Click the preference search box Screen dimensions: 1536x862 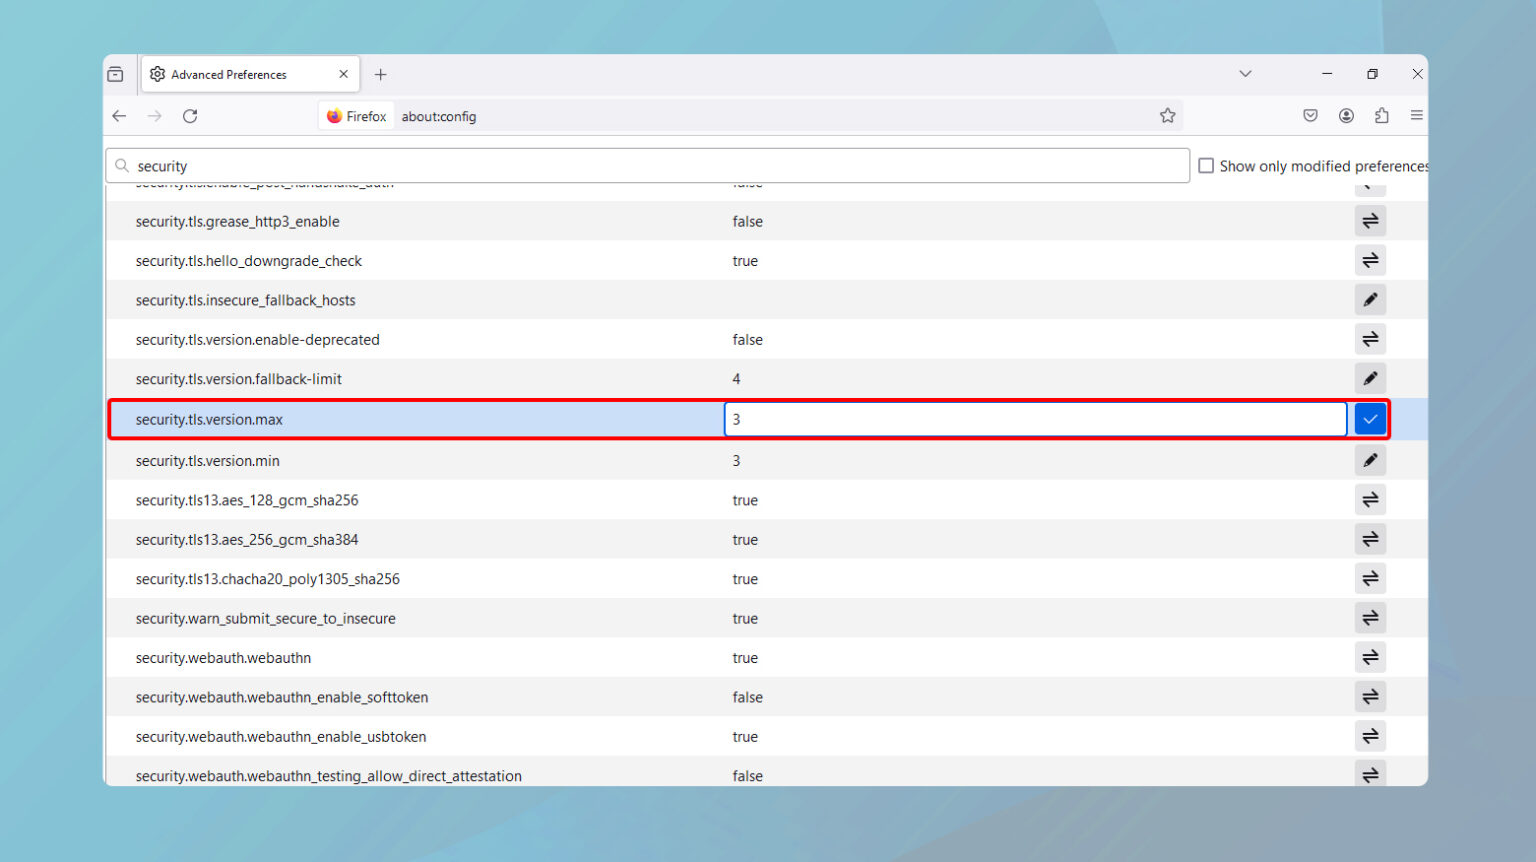[x=650, y=166]
